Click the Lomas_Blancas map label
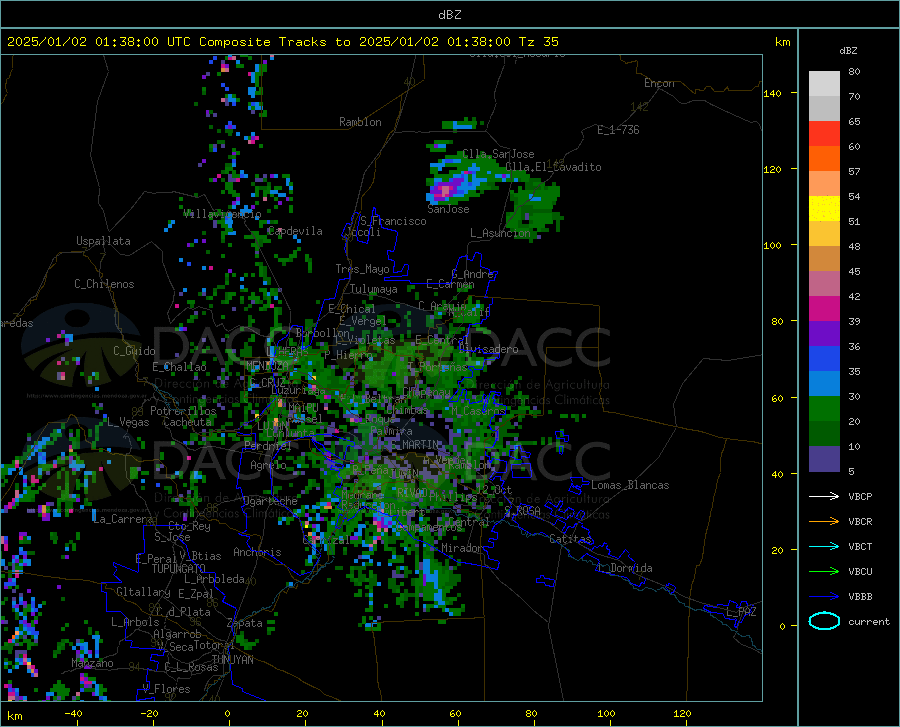 click(630, 485)
